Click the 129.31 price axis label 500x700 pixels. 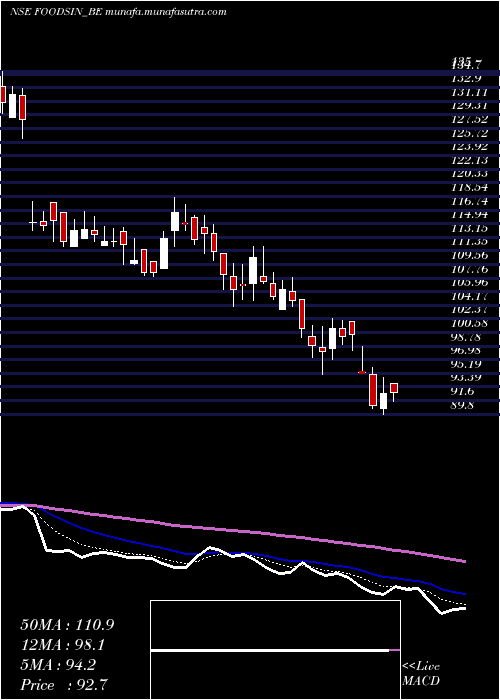(470, 105)
